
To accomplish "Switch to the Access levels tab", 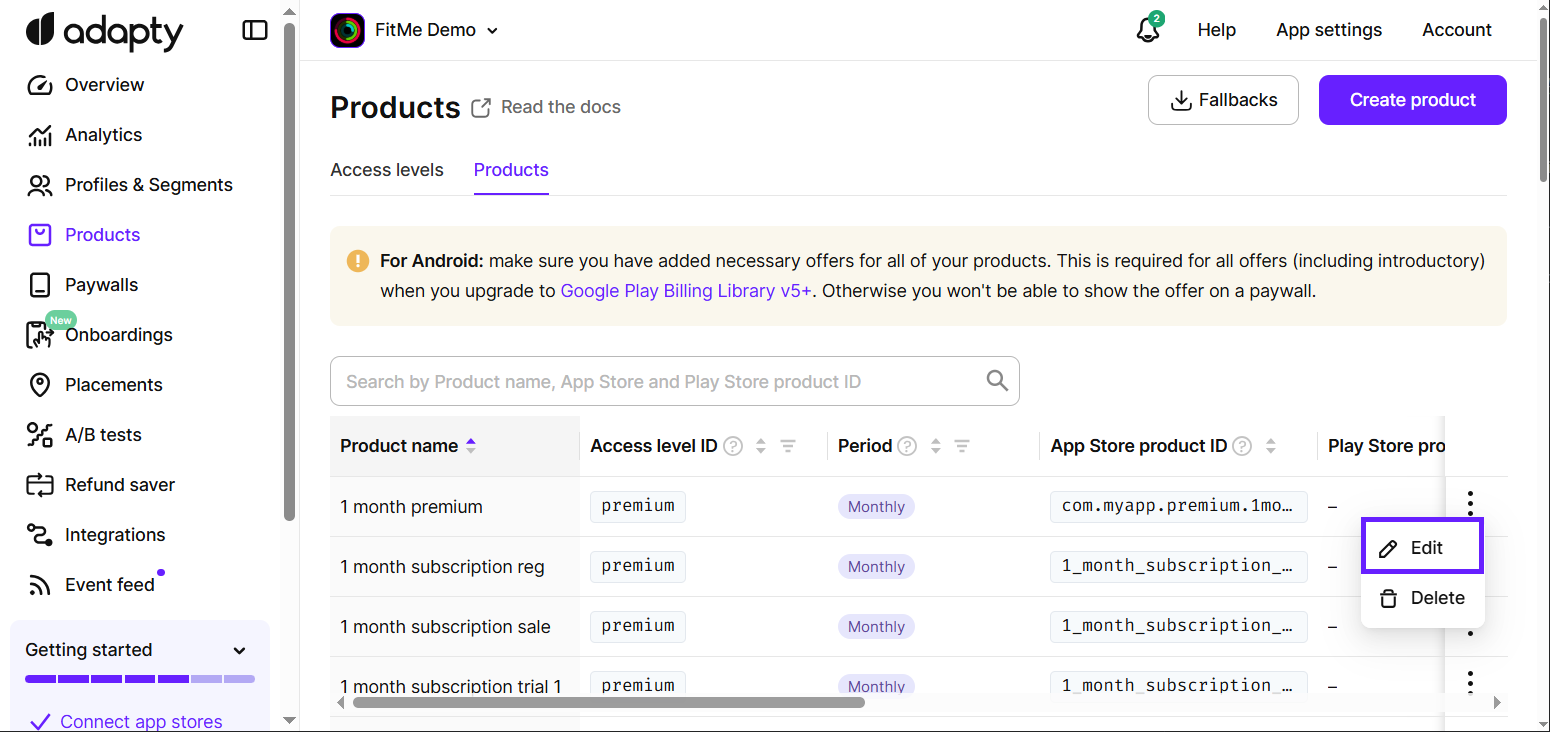I will point(386,170).
